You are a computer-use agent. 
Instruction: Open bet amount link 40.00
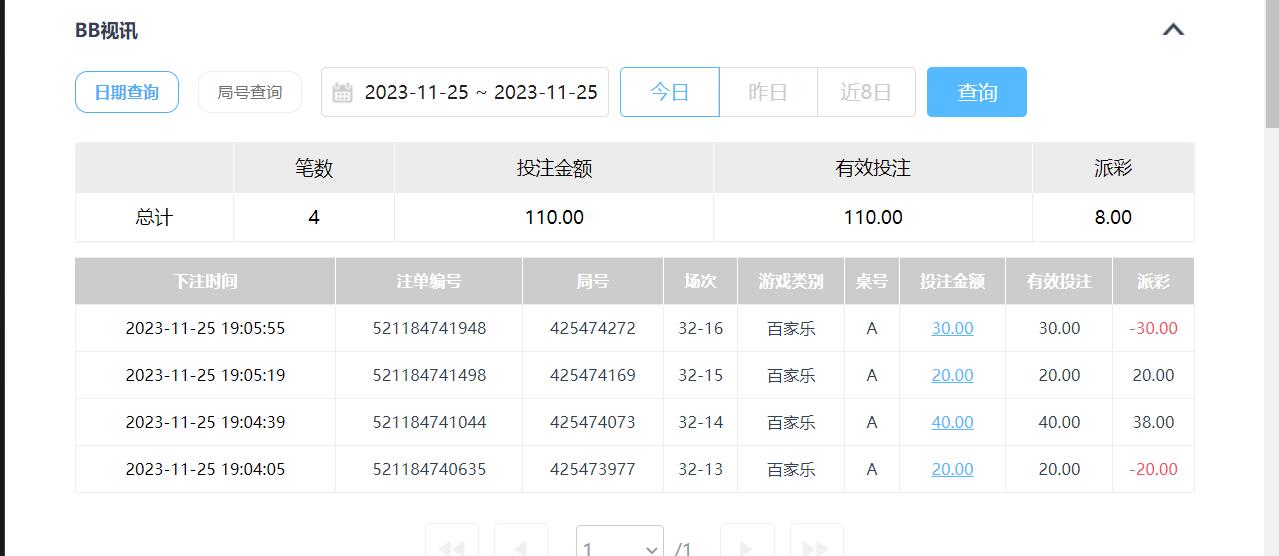(952, 422)
